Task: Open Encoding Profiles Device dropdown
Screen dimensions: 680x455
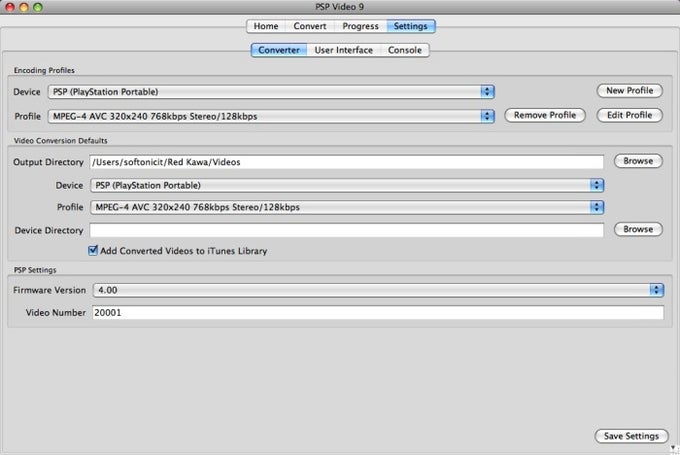Action: 271,92
